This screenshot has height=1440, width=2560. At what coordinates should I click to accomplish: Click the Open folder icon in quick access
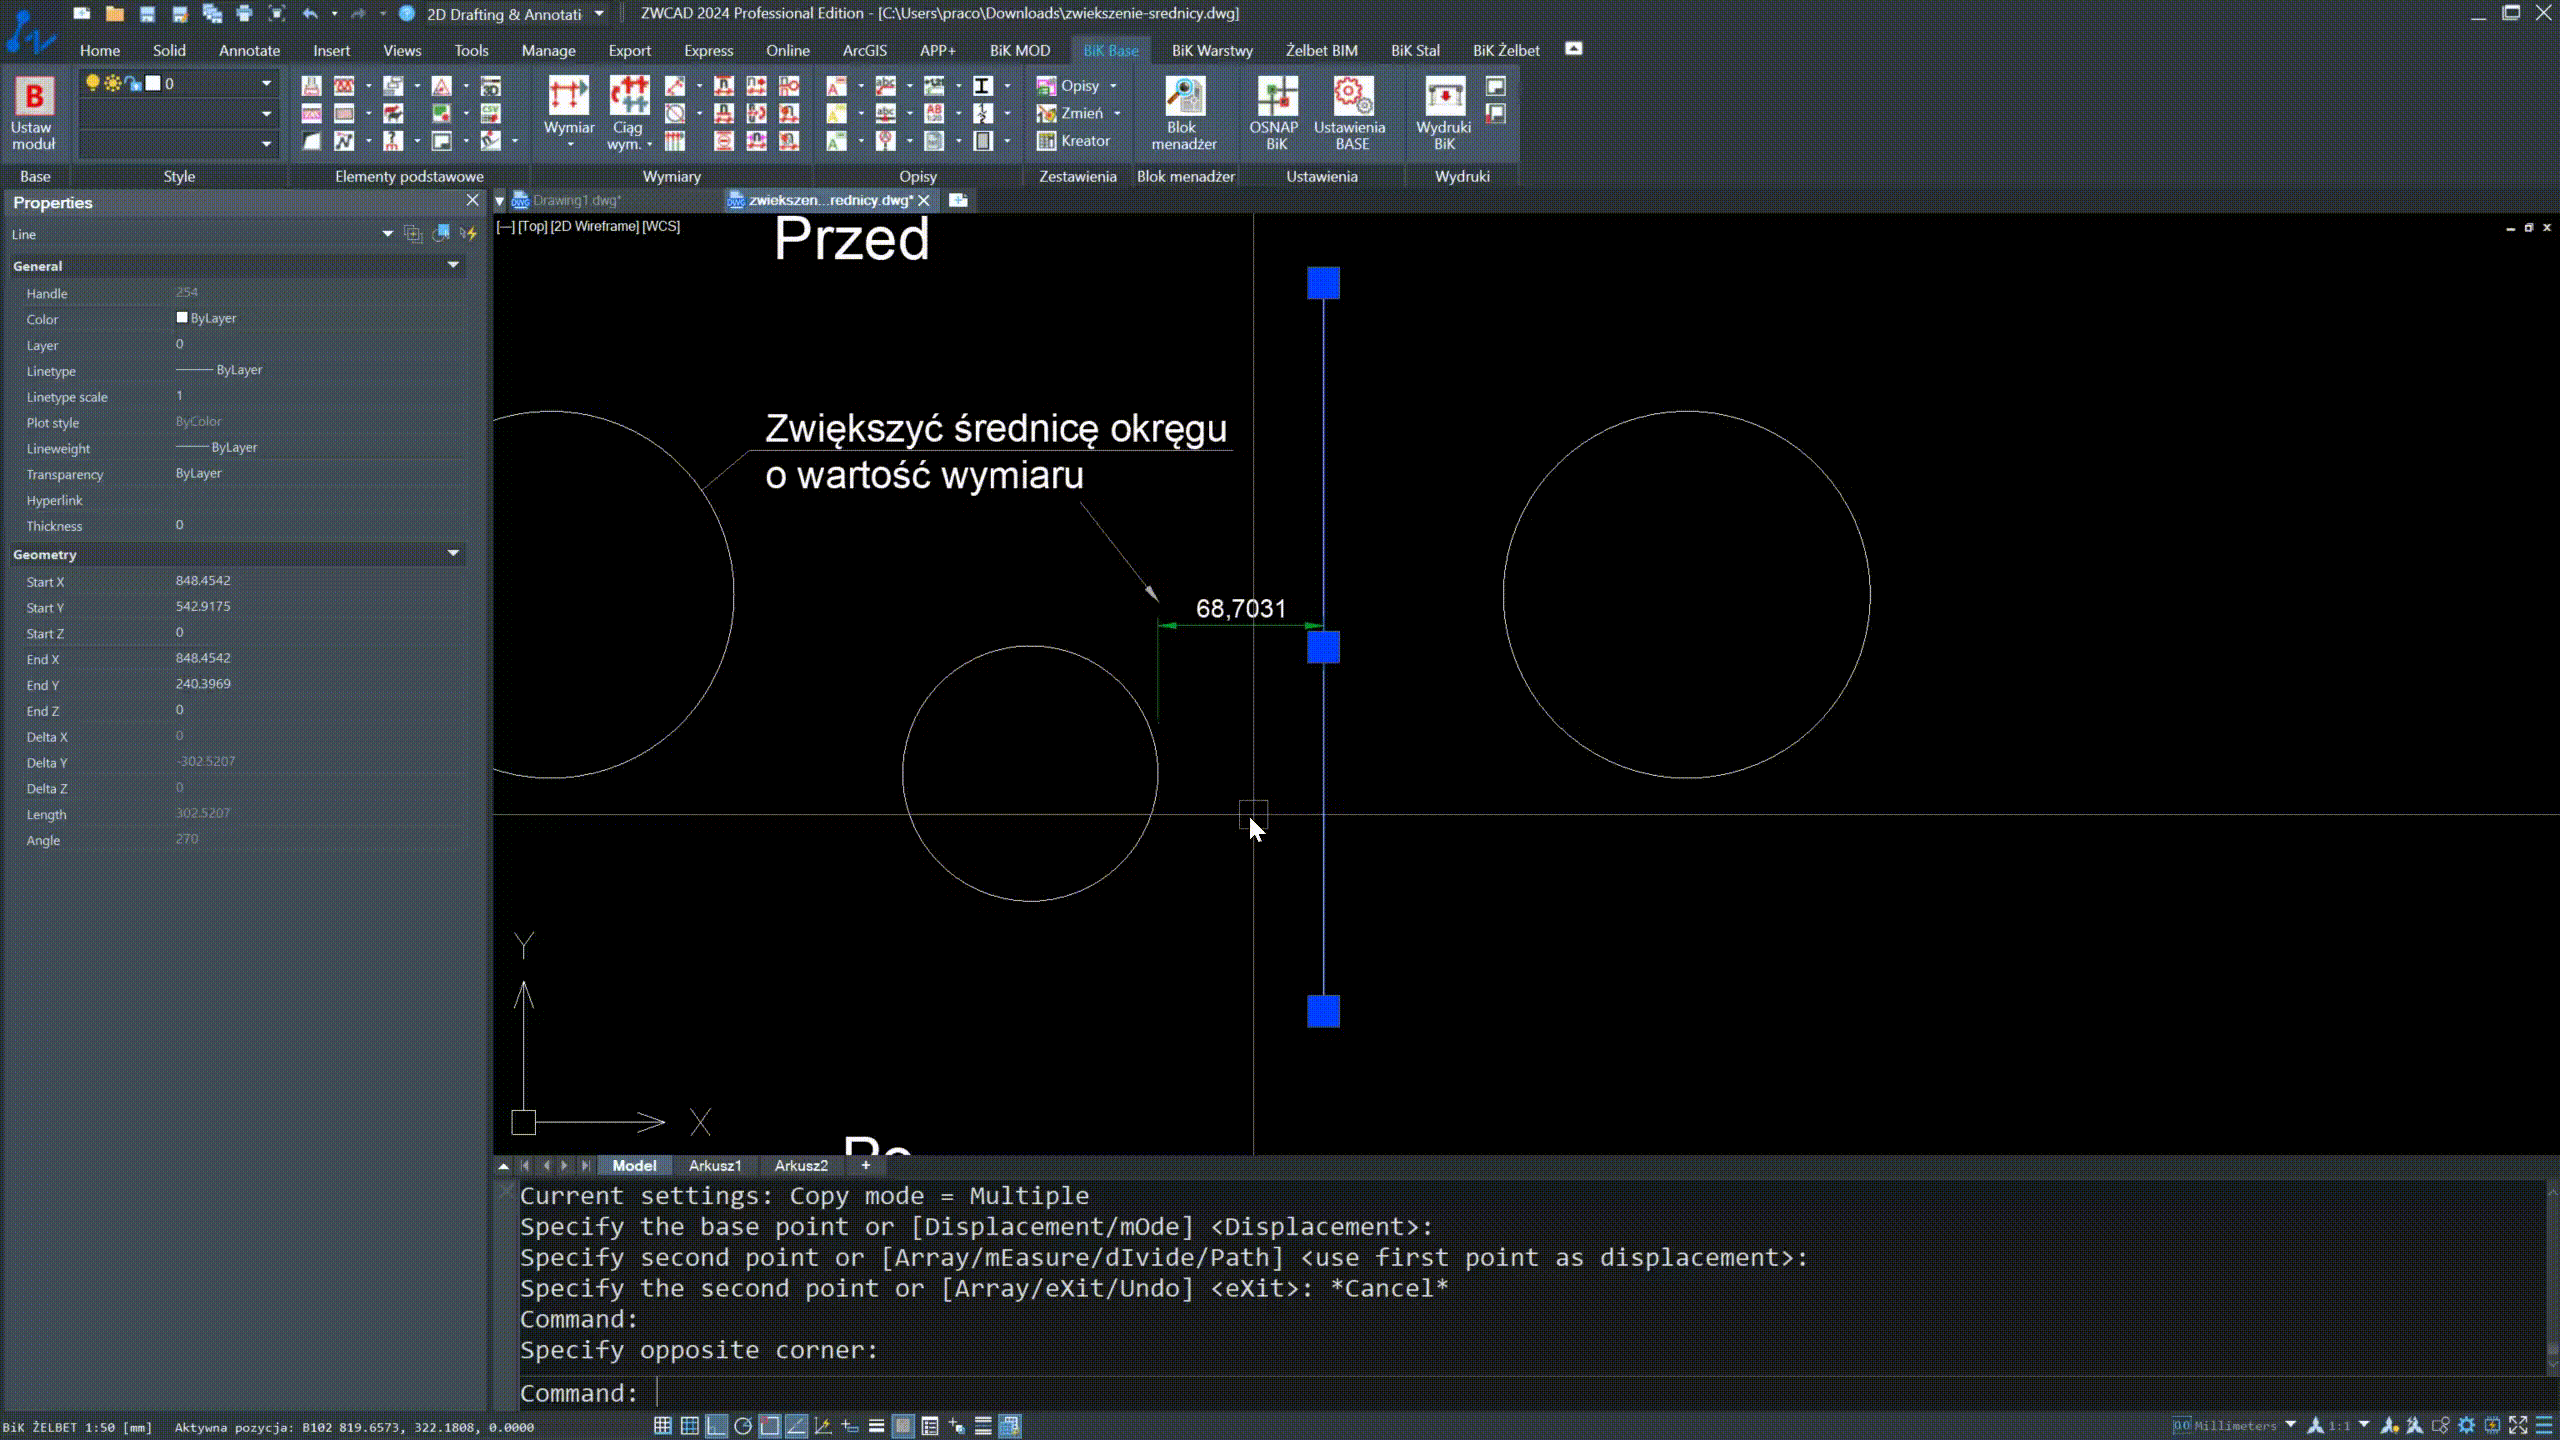[115, 13]
